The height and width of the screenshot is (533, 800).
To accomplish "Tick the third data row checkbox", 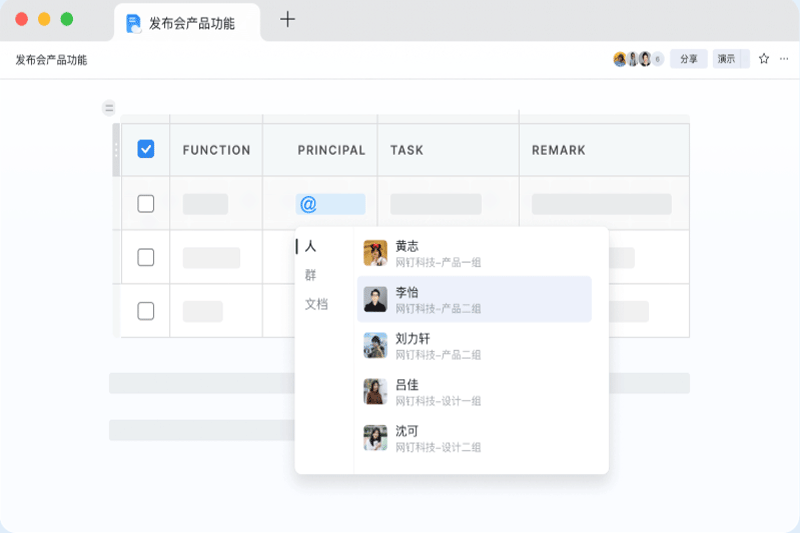I will click(146, 311).
